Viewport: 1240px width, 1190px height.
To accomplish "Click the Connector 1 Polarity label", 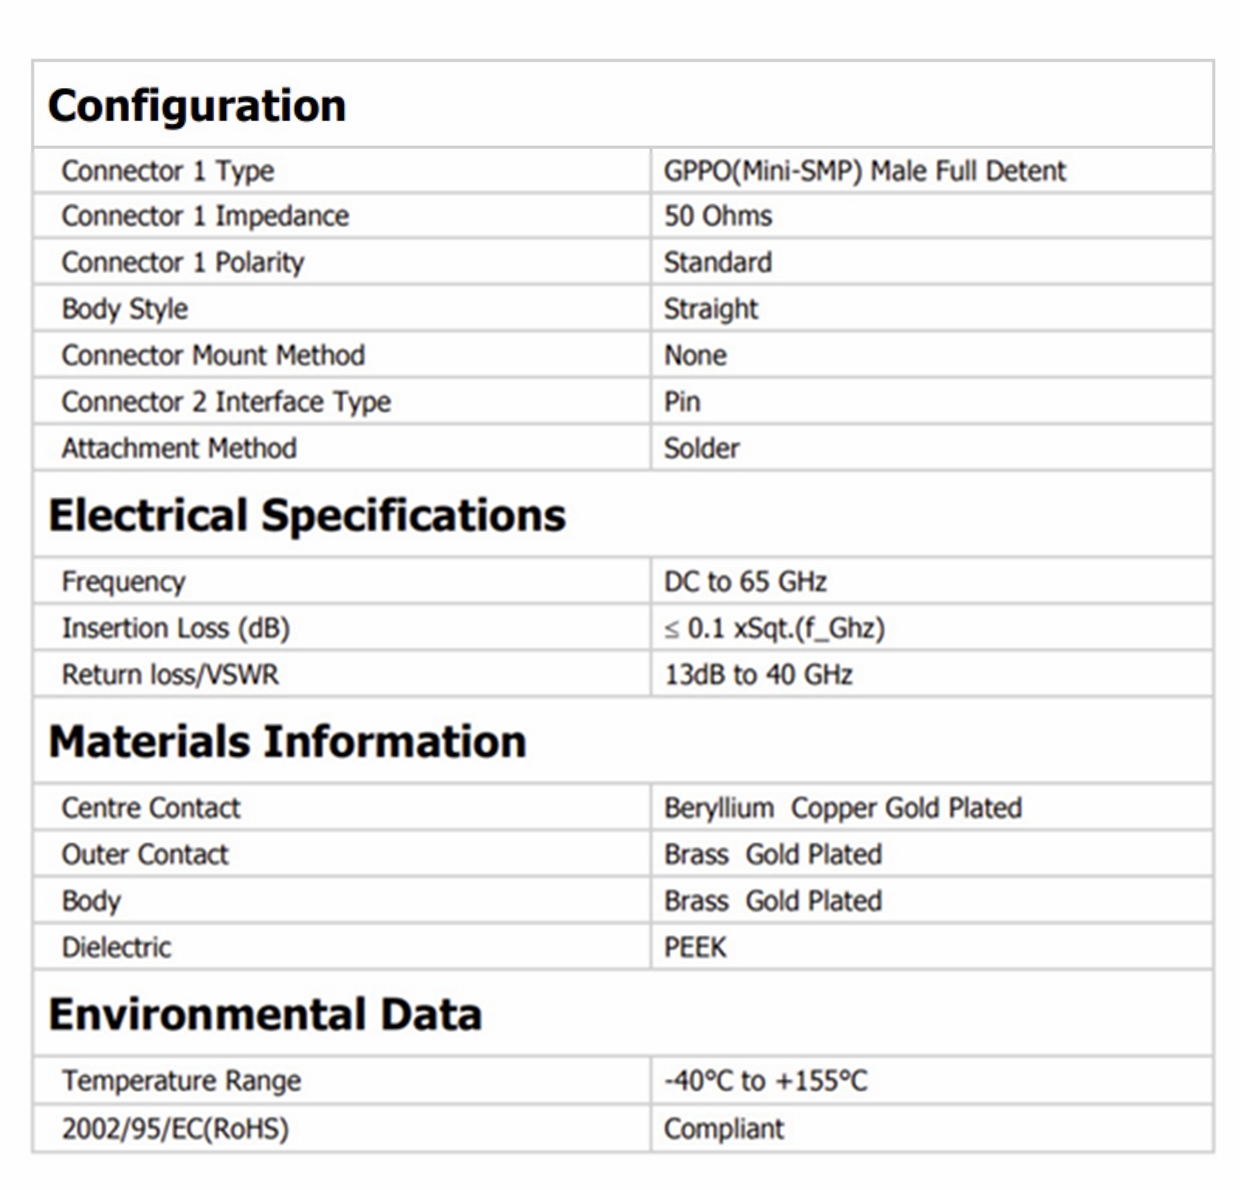I will click(182, 263).
